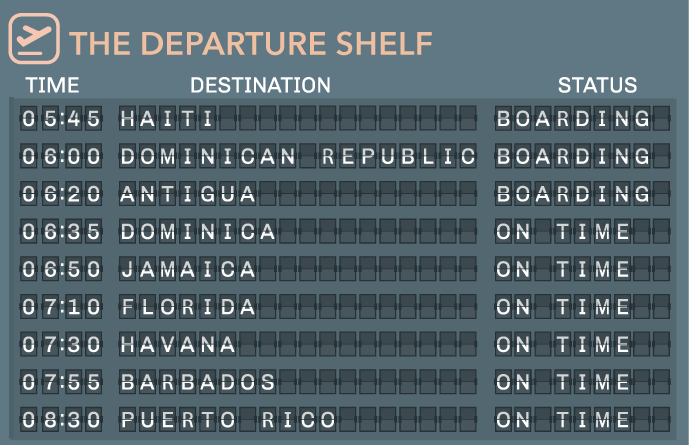
Task: Click Boarding status for Haiti
Action: (573, 118)
